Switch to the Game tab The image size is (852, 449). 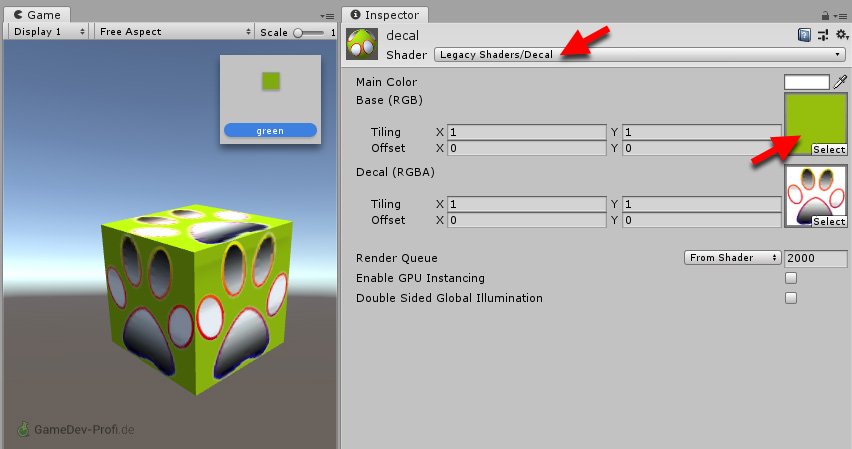pos(37,15)
